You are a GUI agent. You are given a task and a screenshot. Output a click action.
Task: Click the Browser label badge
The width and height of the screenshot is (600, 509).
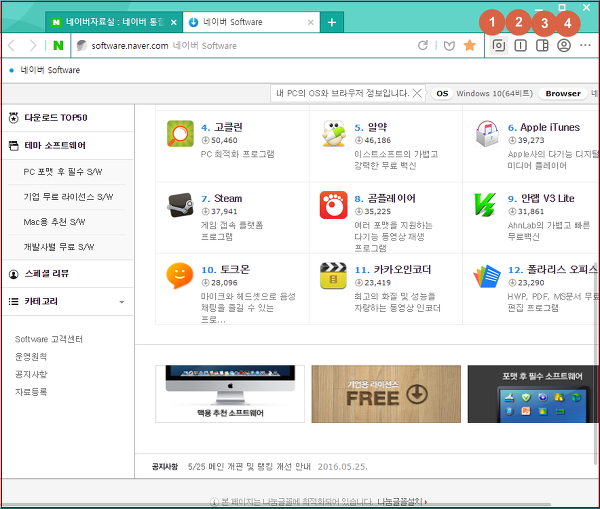click(x=563, y=93)
